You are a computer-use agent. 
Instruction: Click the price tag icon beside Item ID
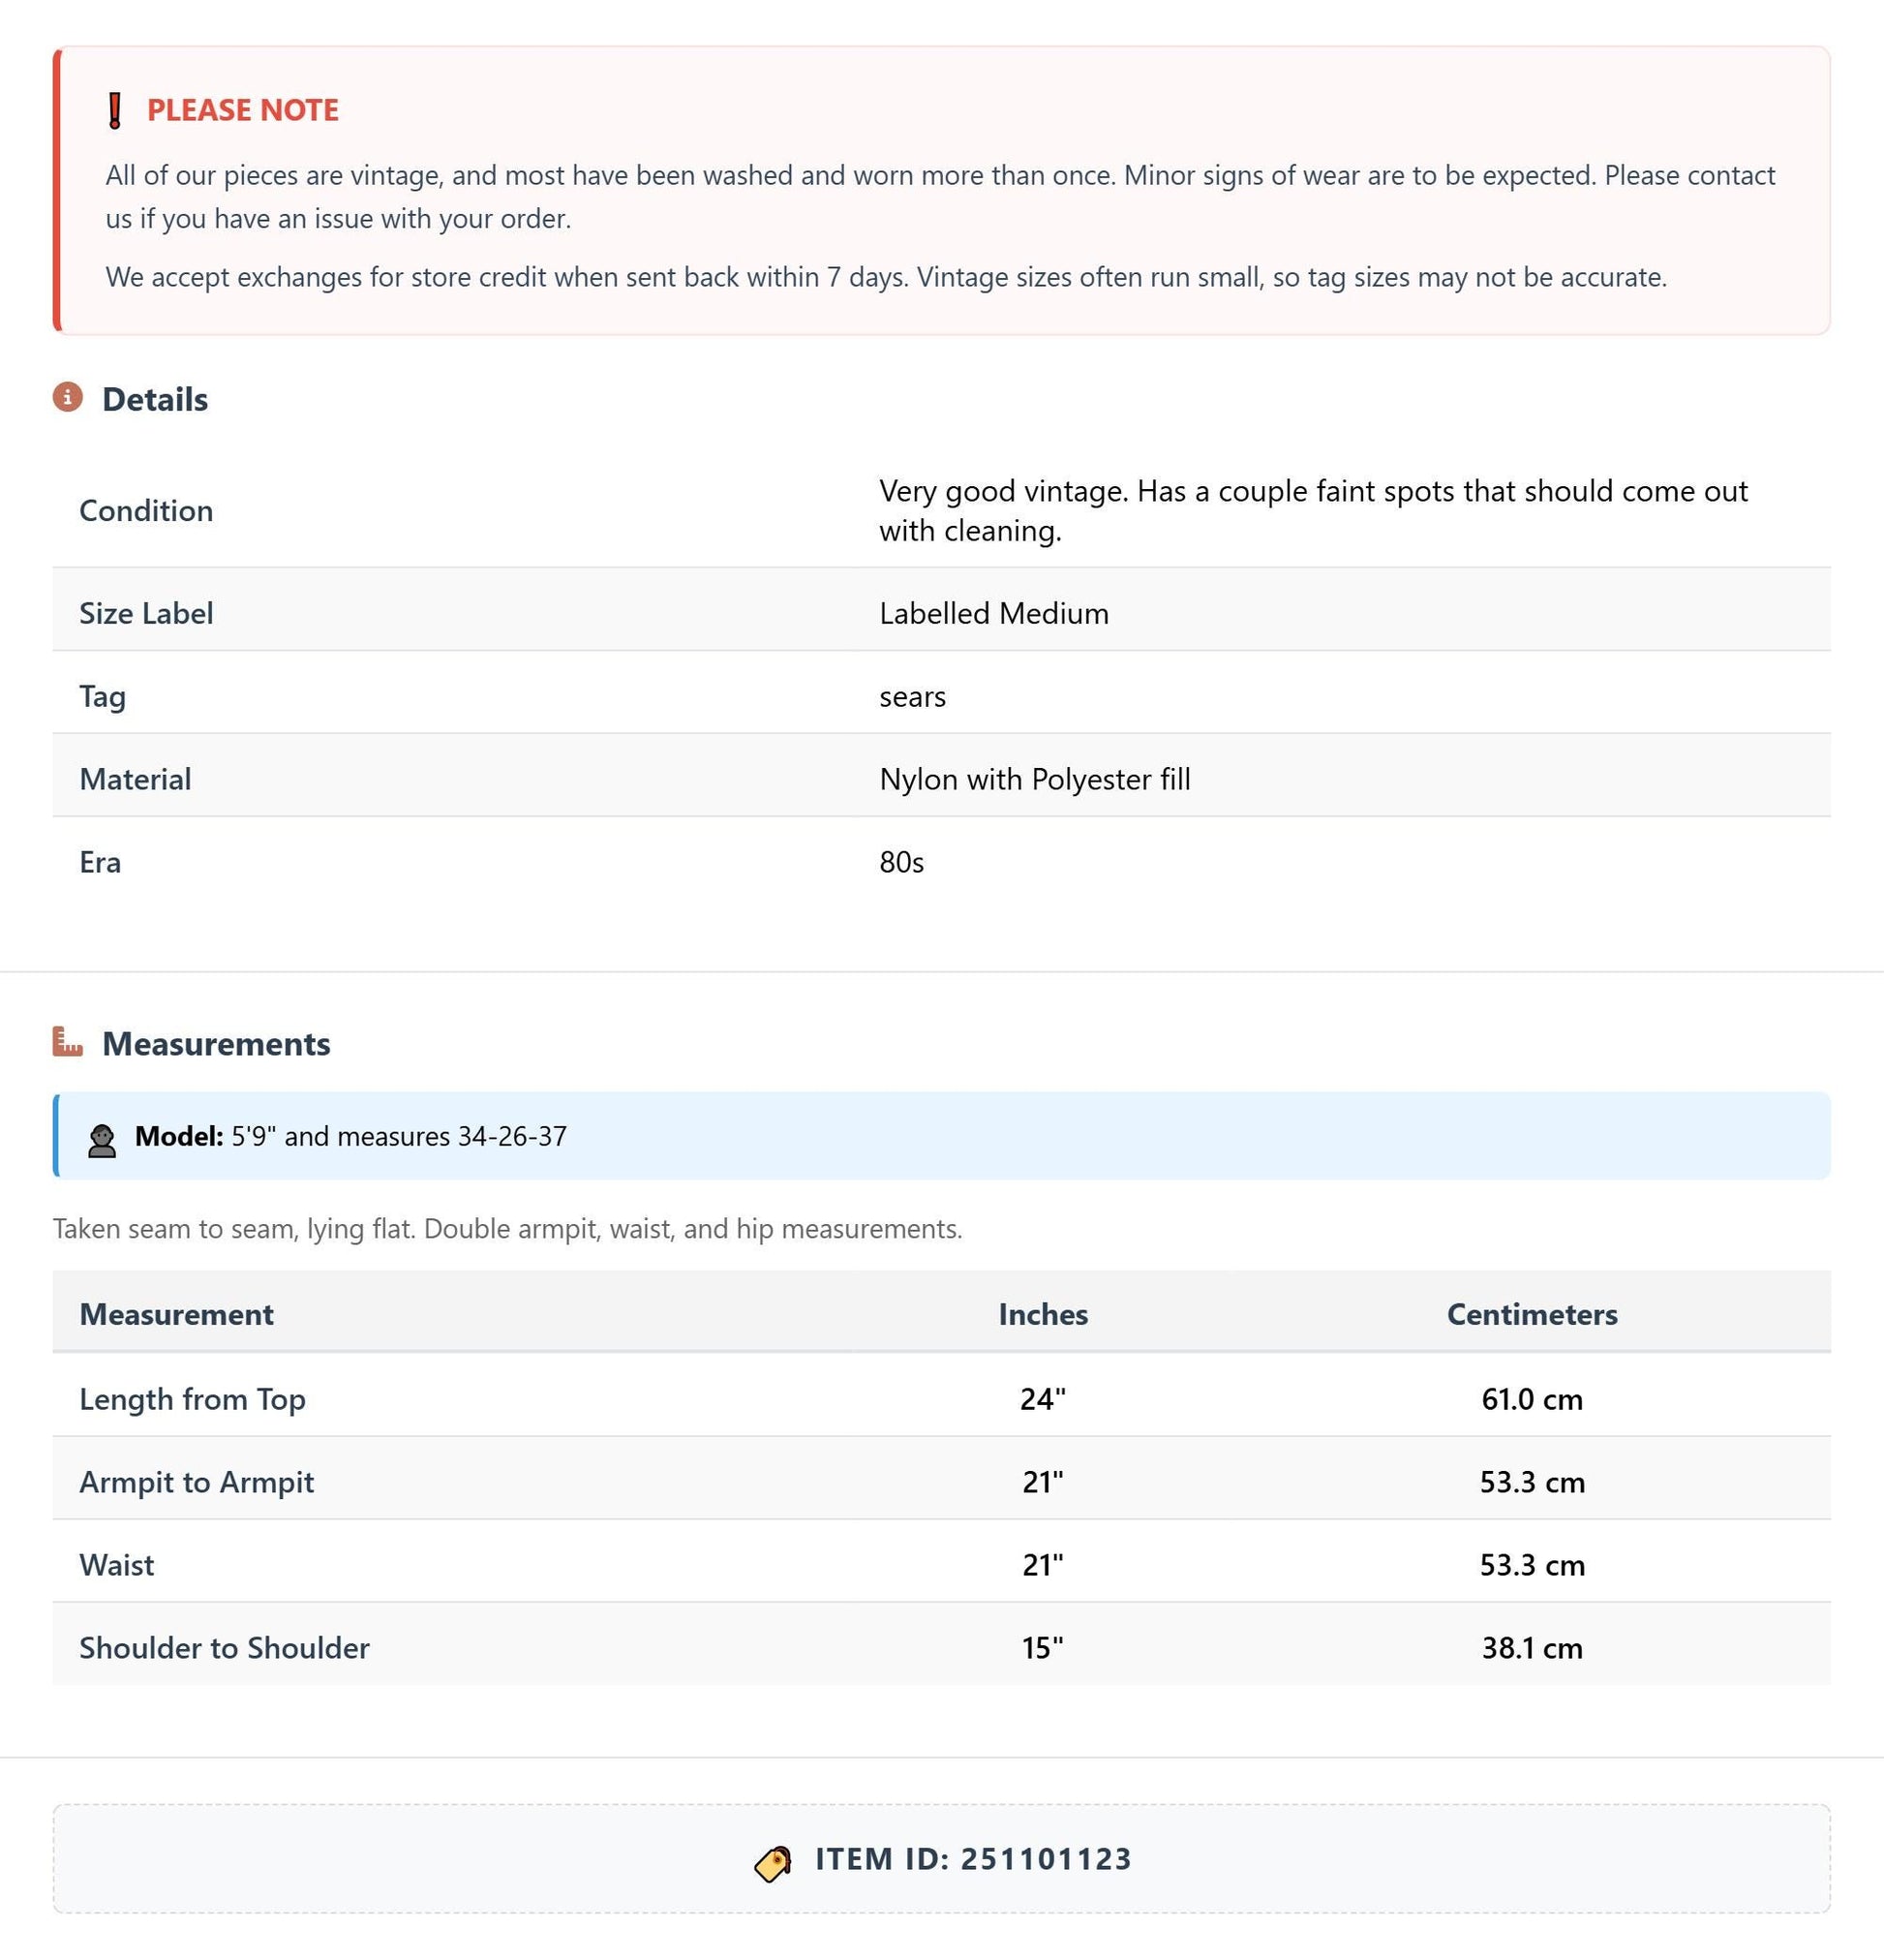pos(773,1863)
